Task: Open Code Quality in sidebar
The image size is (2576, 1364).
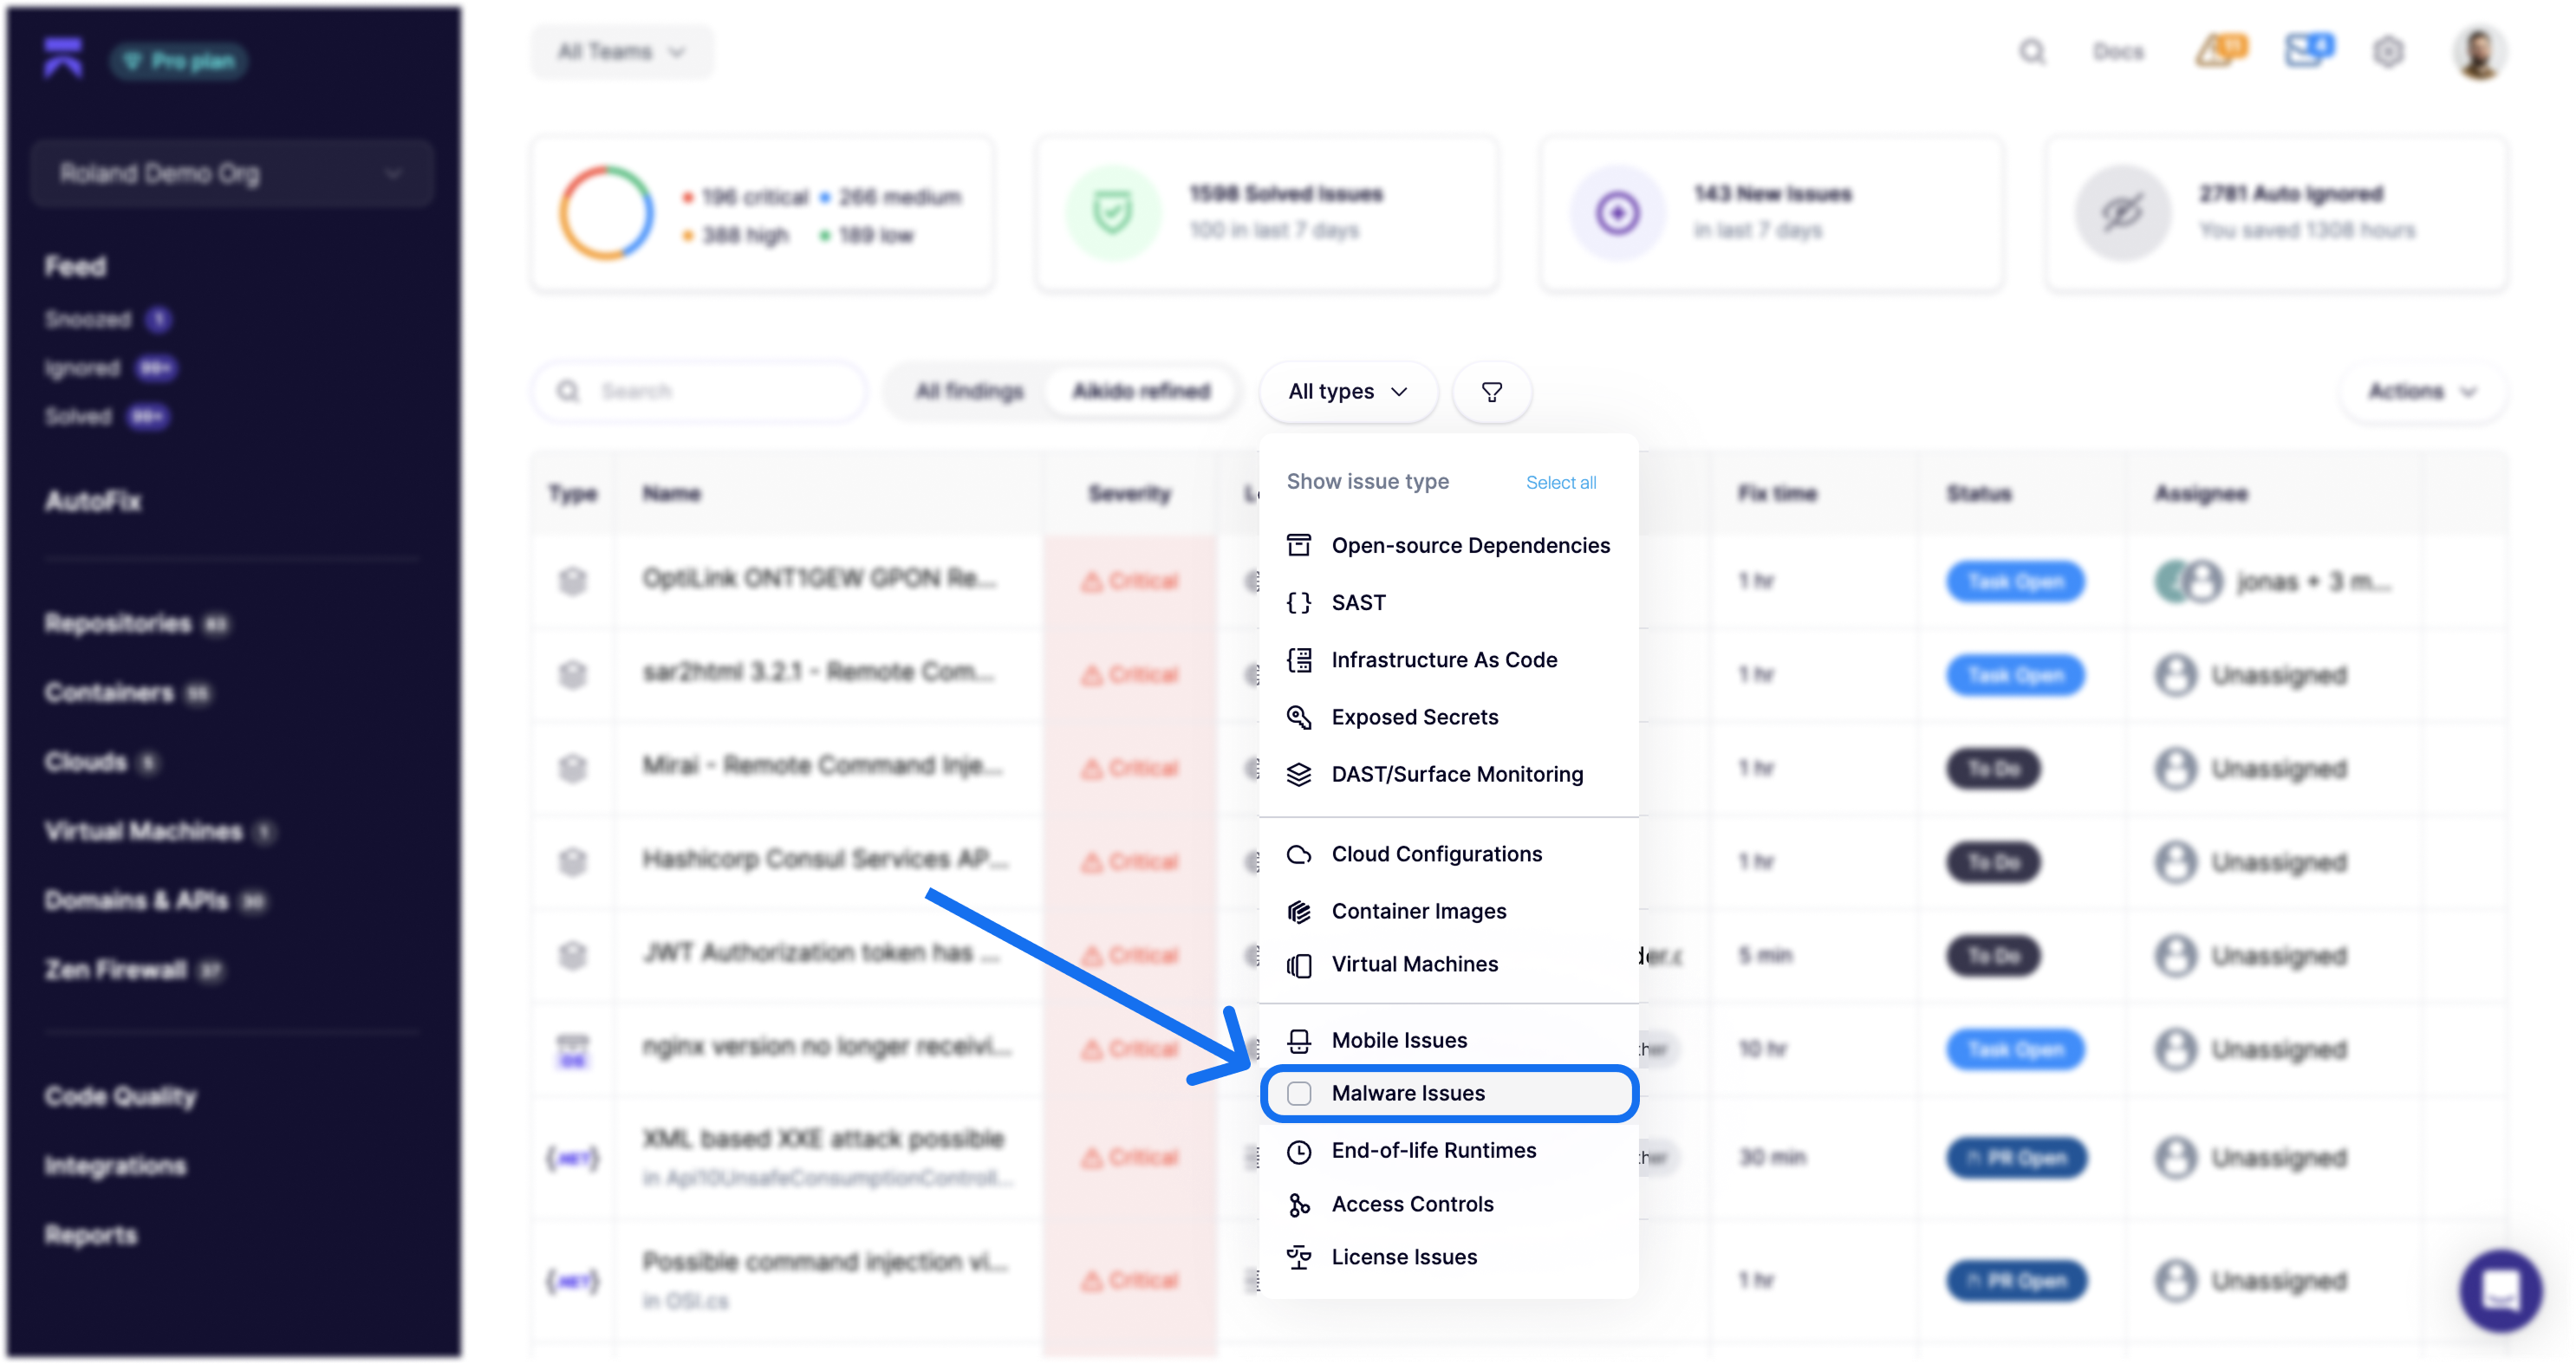Action: point(120,1097)
